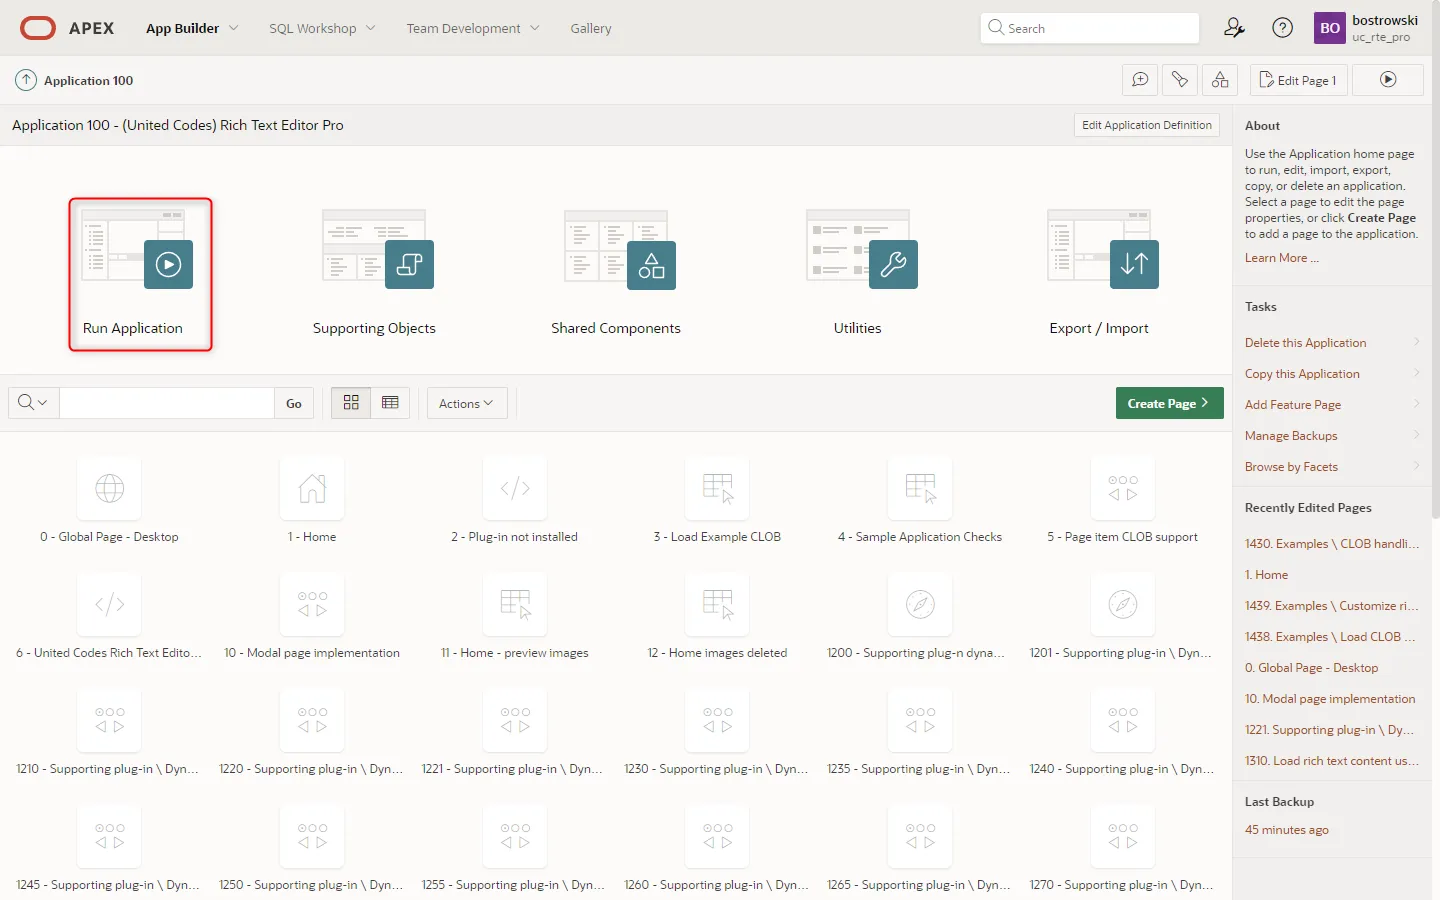Focus the page search text field
This screenshot has height=900, width=1440.
167,403
